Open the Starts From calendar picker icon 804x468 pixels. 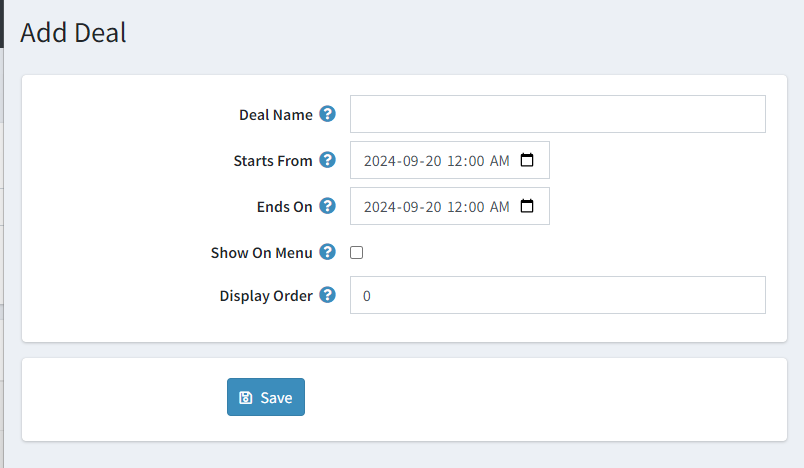point(527,160)
